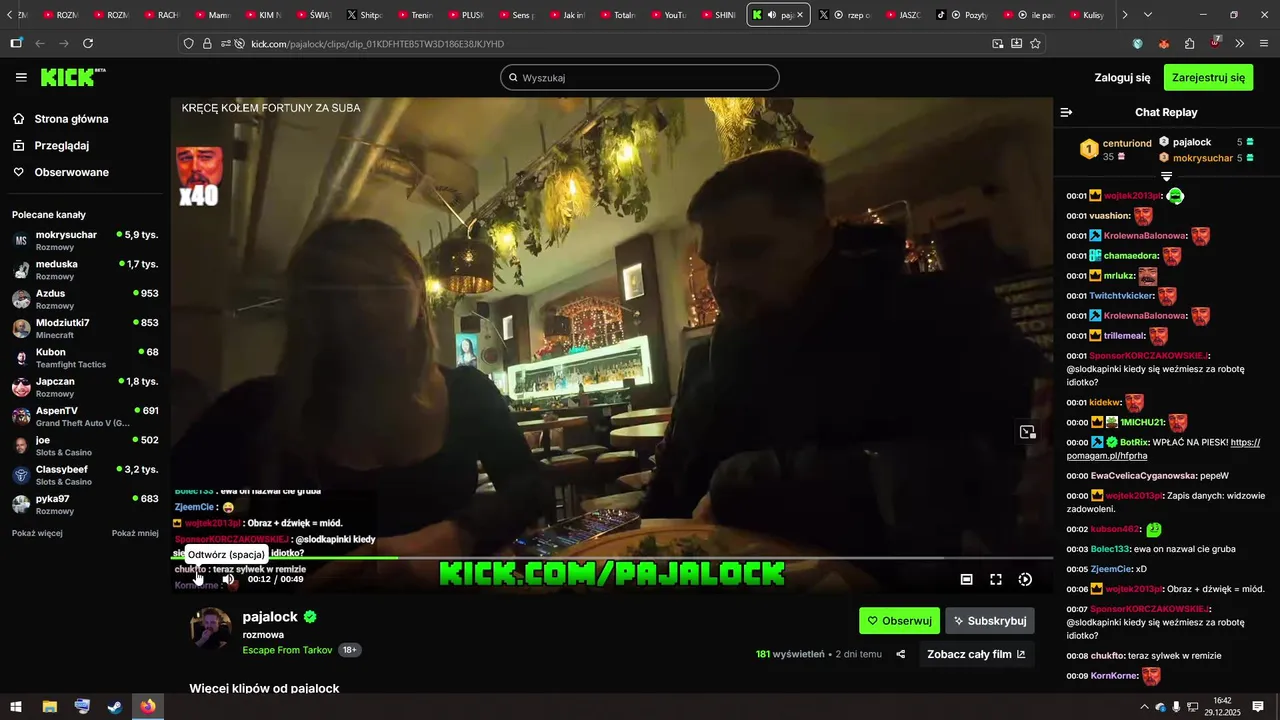The width and height of the screenshot is (1280, 720).
Task: Open Steam from taskbar
Action: 115,707
